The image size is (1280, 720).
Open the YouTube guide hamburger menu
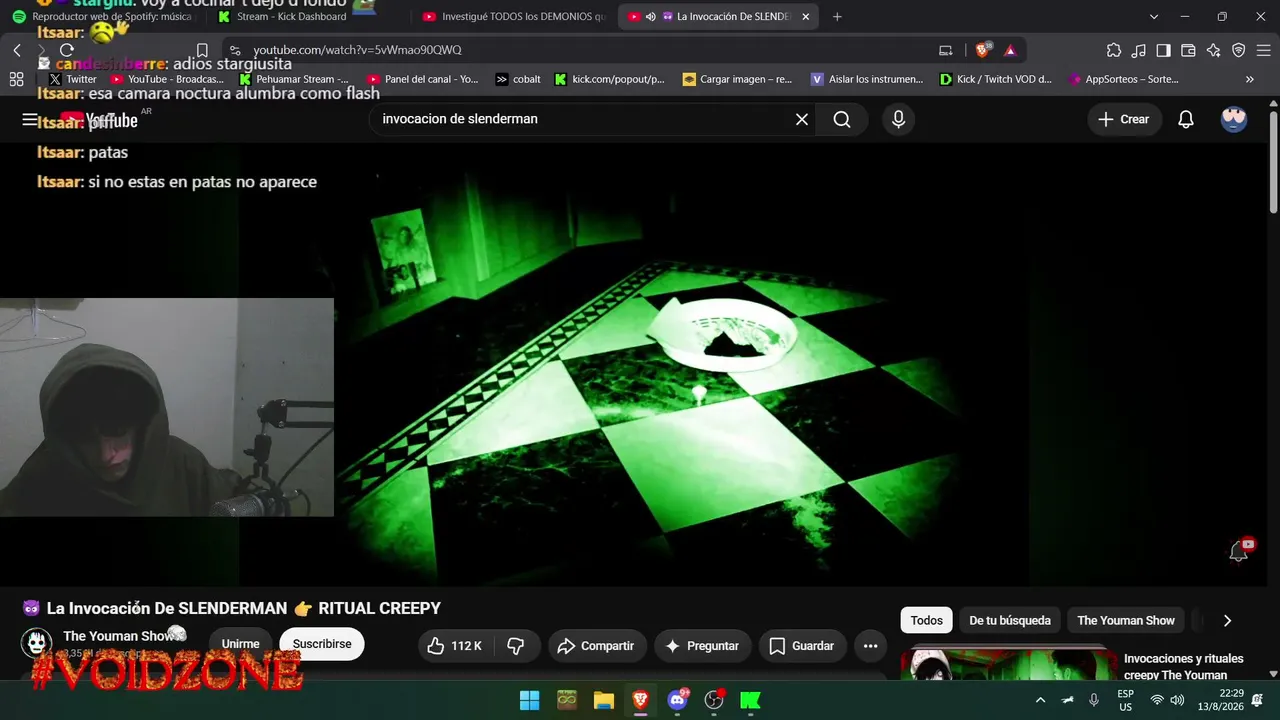pyautogui.click(x=30, y=120)
